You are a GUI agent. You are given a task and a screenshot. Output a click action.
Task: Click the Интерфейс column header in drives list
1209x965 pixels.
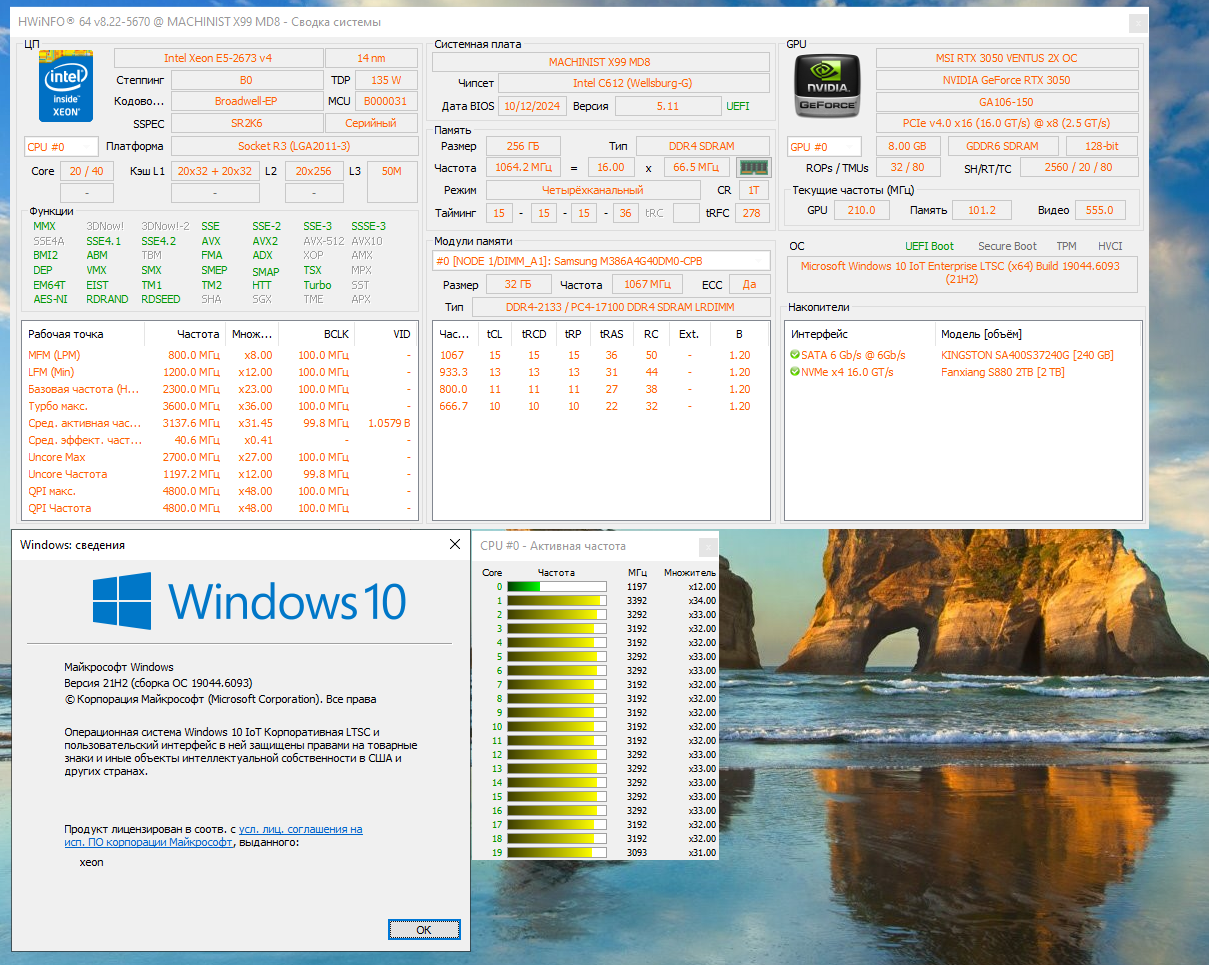click(x=860, y=334)
